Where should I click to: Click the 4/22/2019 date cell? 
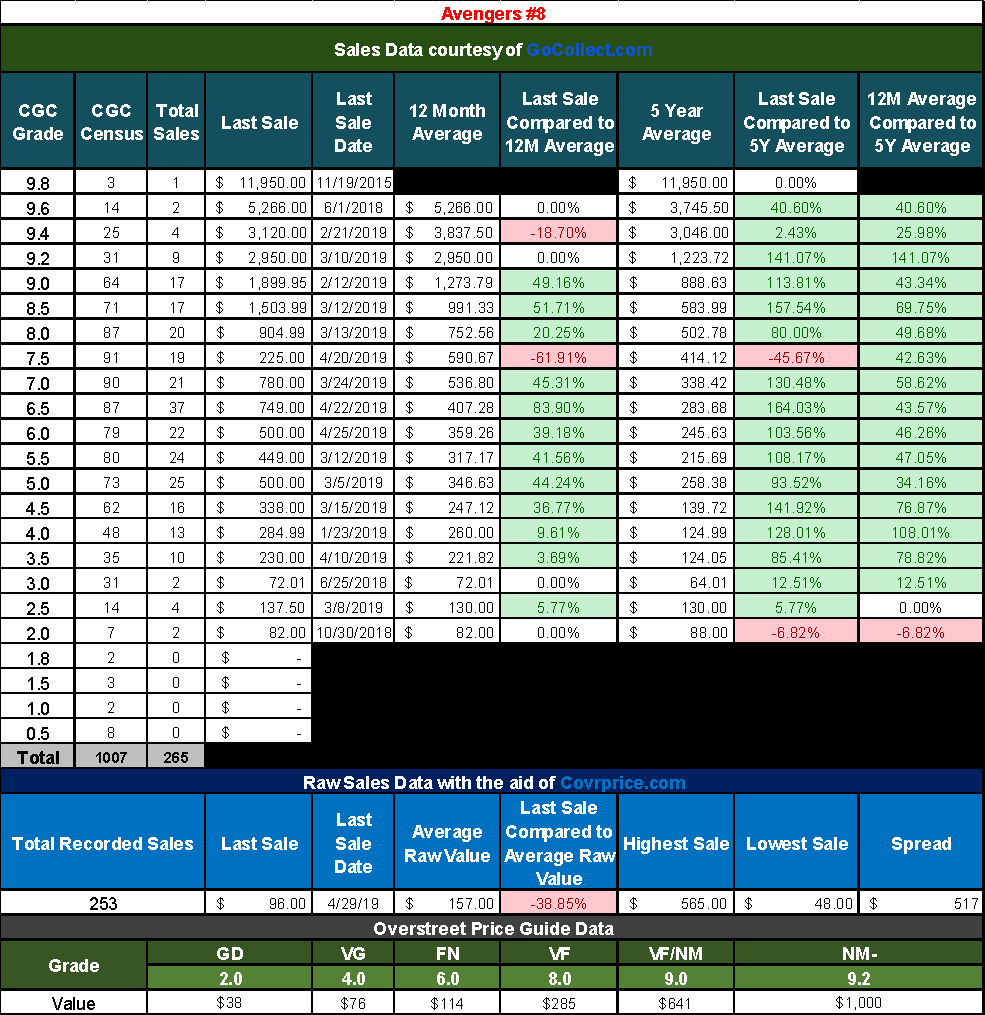point(353,408)
